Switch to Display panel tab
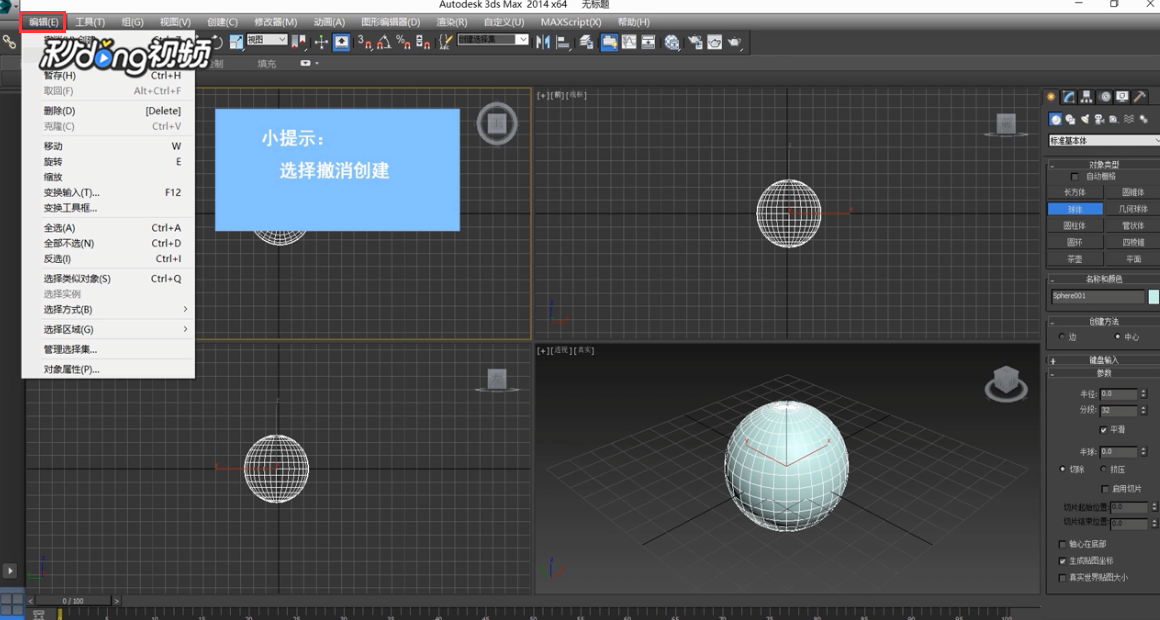This screenshot has height=620, width=1160. [x=1122, y=97]
